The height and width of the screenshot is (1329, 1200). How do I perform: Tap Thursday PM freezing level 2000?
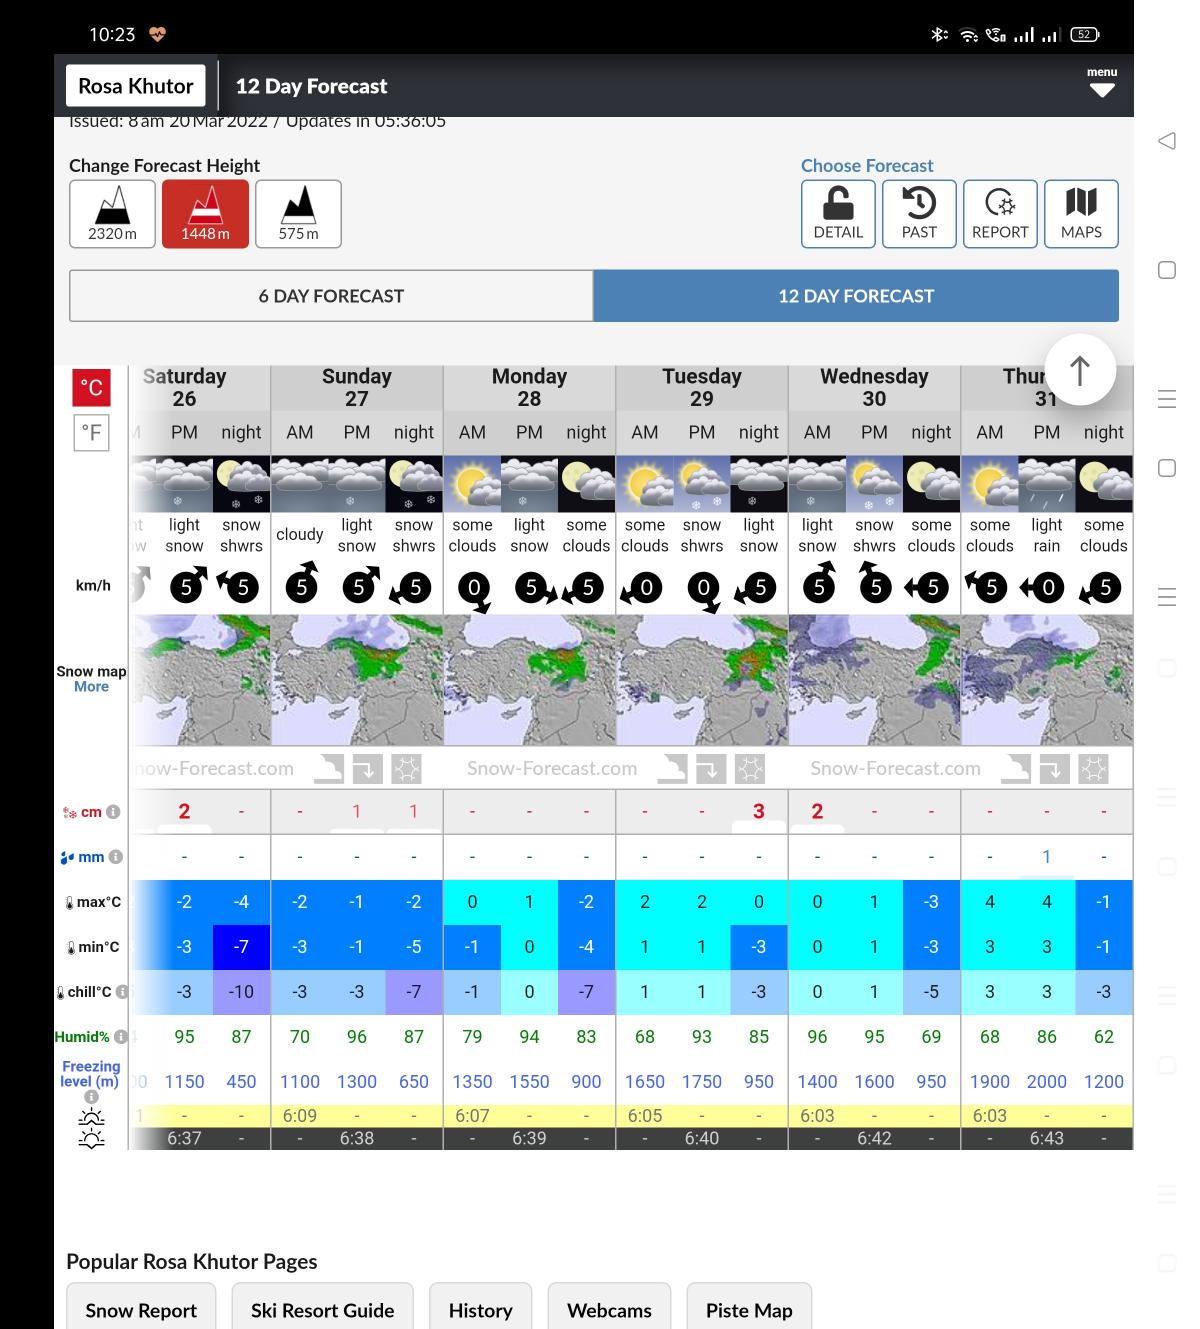(1047, 1081)
